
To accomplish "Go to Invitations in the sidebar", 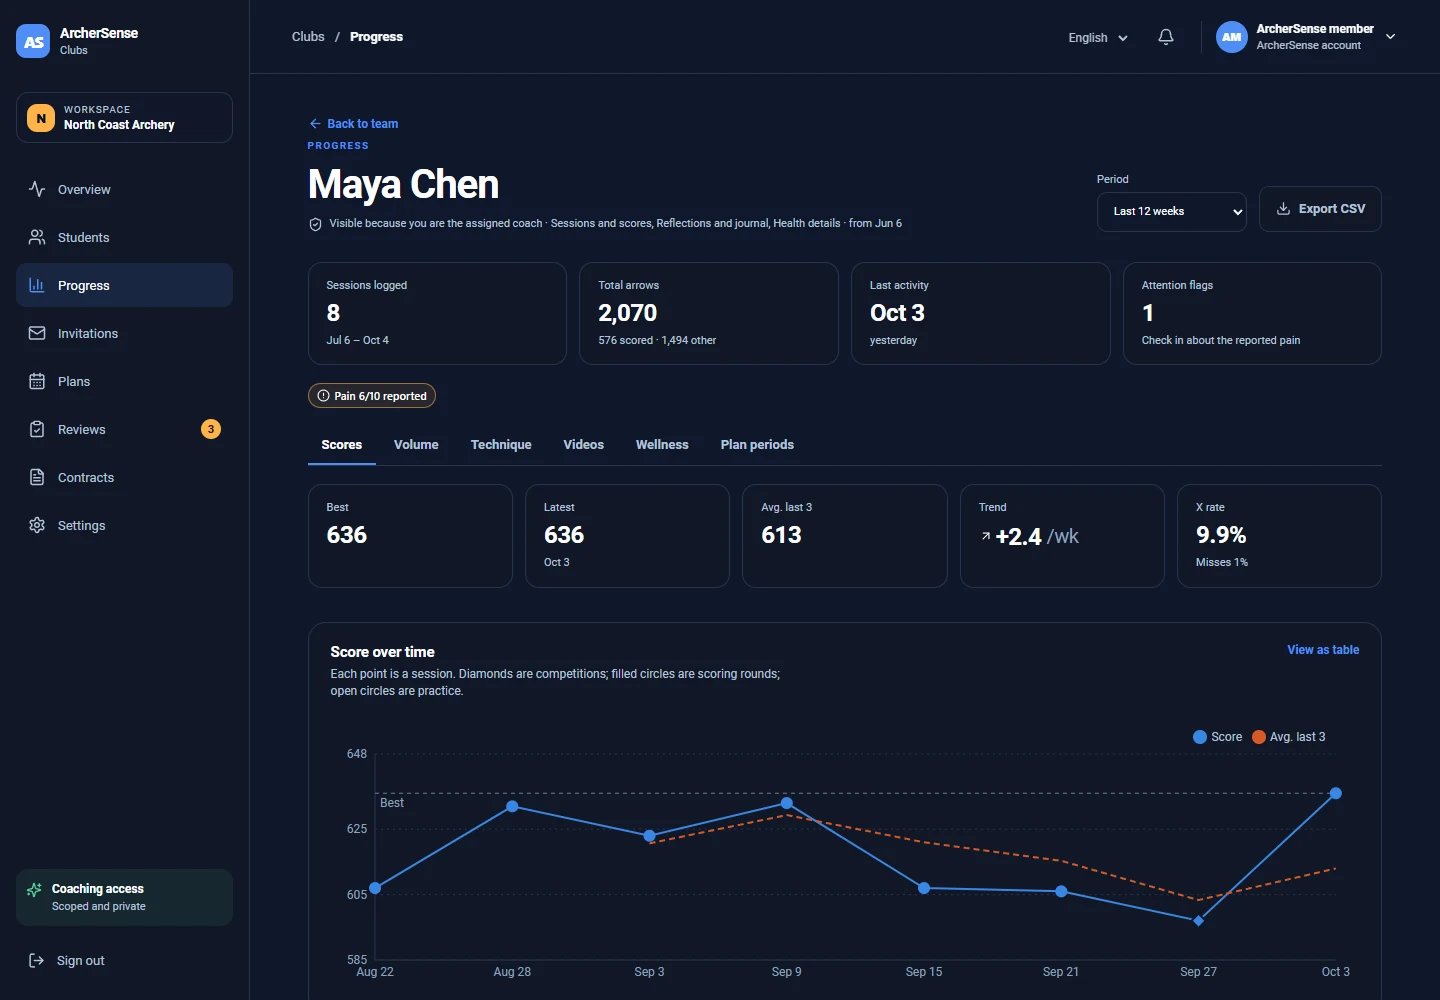I will tap(124, 333).
